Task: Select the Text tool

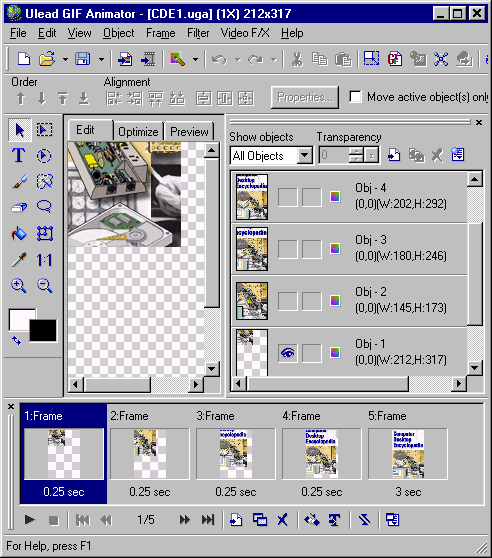Action: coord(19,156)
